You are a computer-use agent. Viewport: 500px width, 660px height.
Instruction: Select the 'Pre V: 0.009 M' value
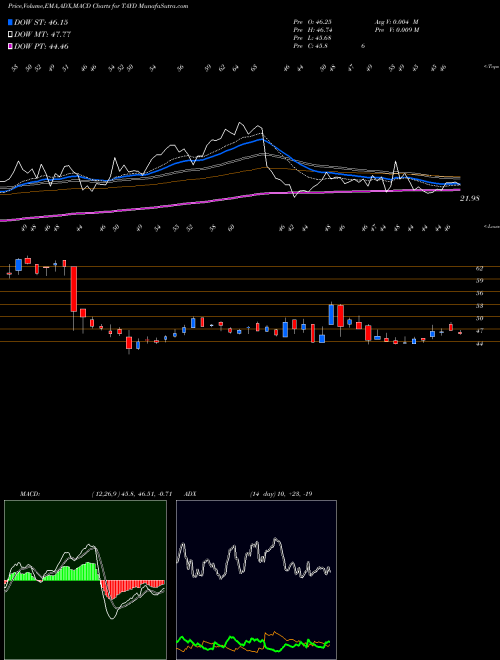(x=396, y=30)
